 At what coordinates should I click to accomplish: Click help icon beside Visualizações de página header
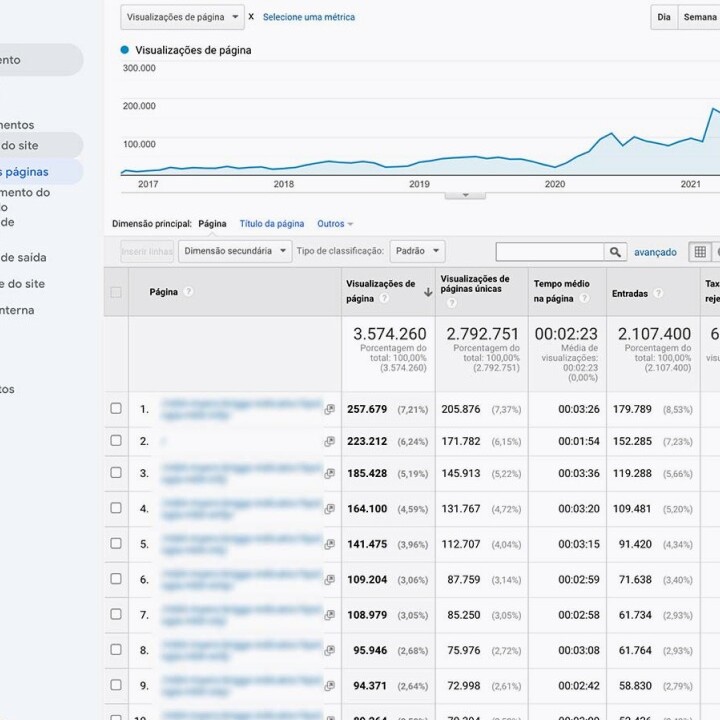pyautogui.click(x=384, y=298)
